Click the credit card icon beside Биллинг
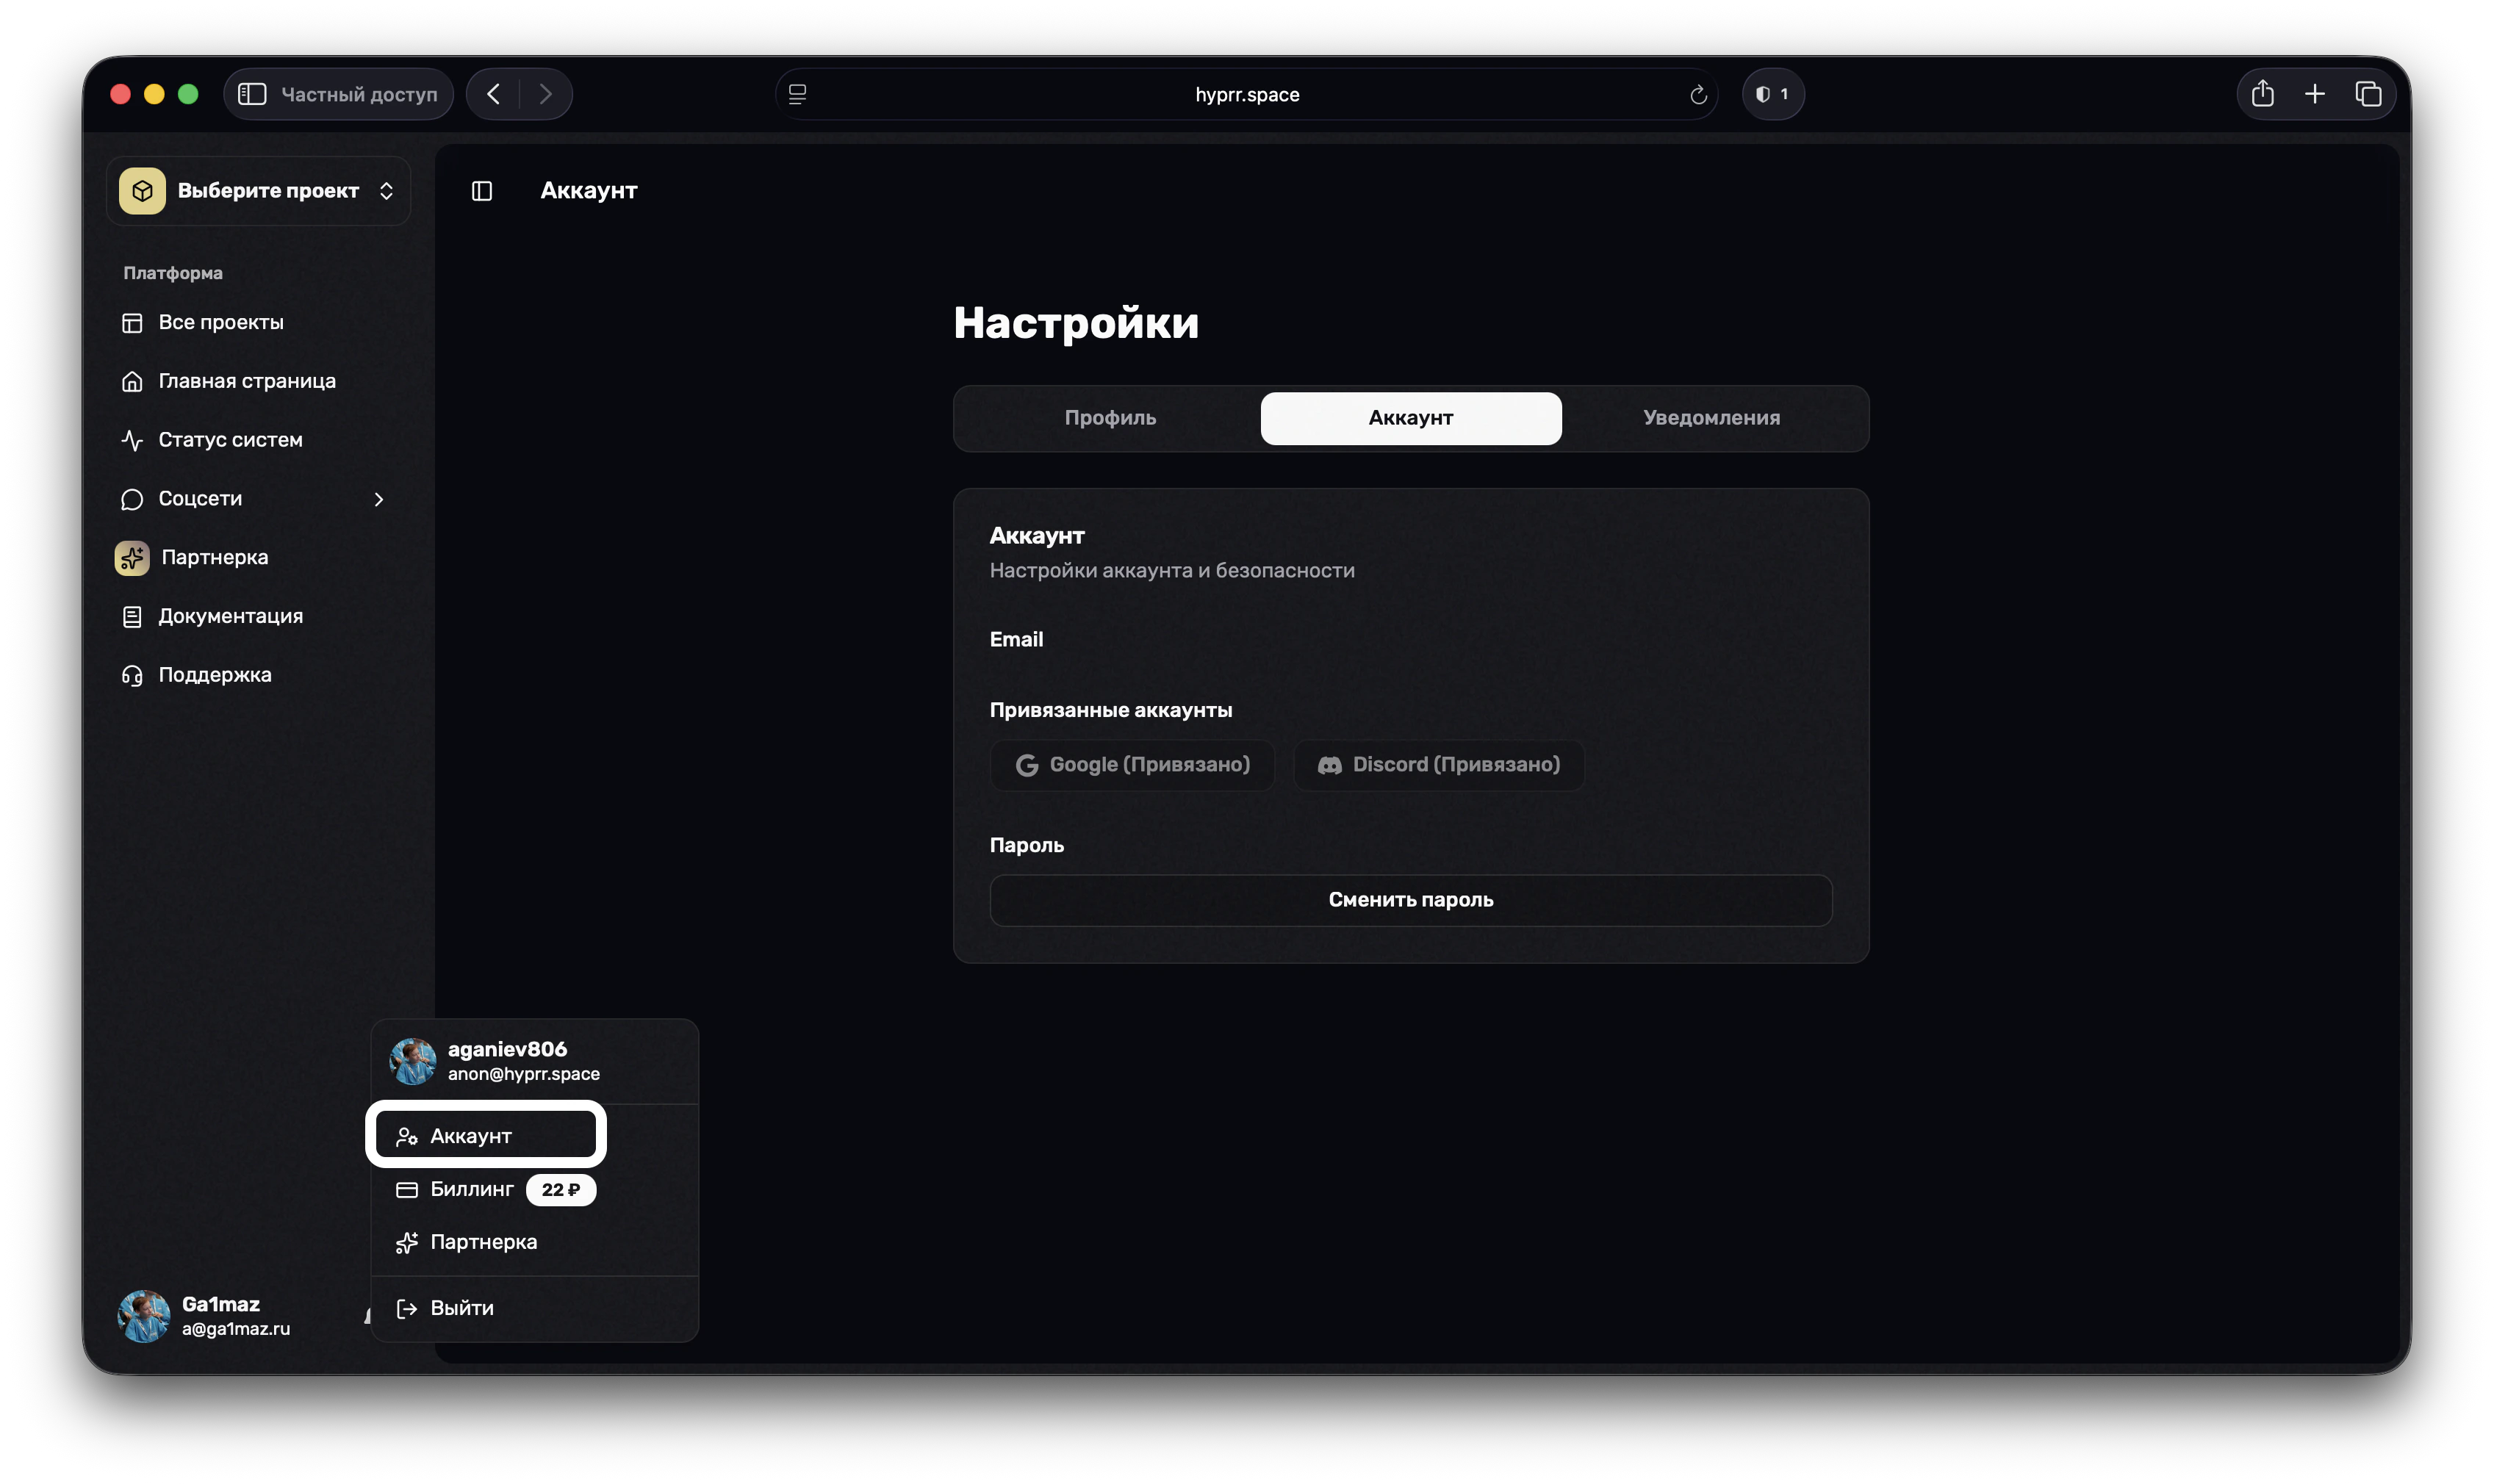This screenshot has height=1484, width=2494. pyautogui.click(x=406, y=1190)
